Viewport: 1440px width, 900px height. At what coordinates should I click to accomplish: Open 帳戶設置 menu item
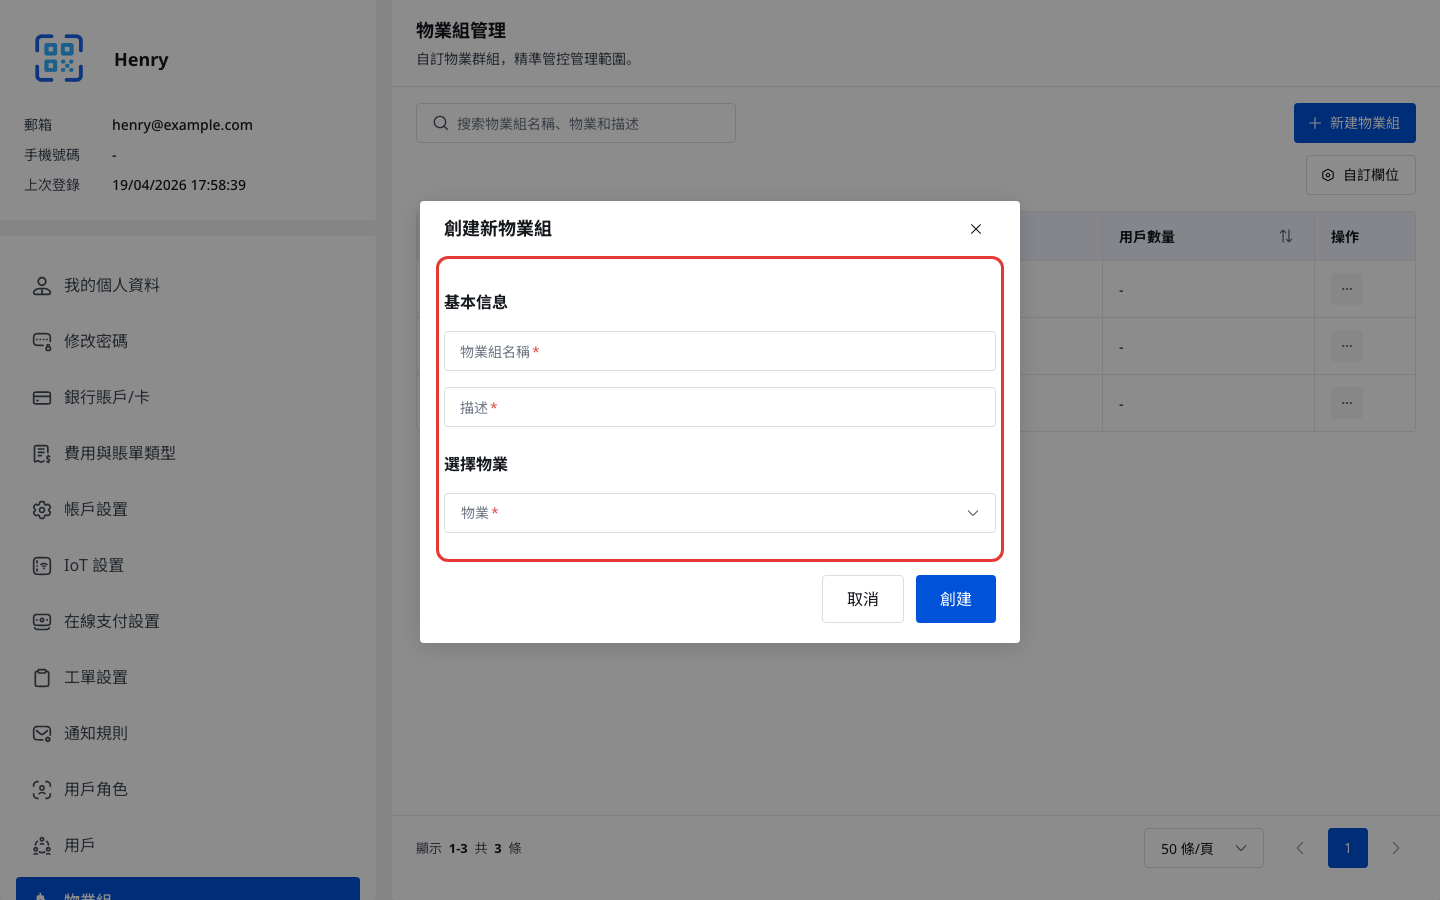click(x=188, y=509)
